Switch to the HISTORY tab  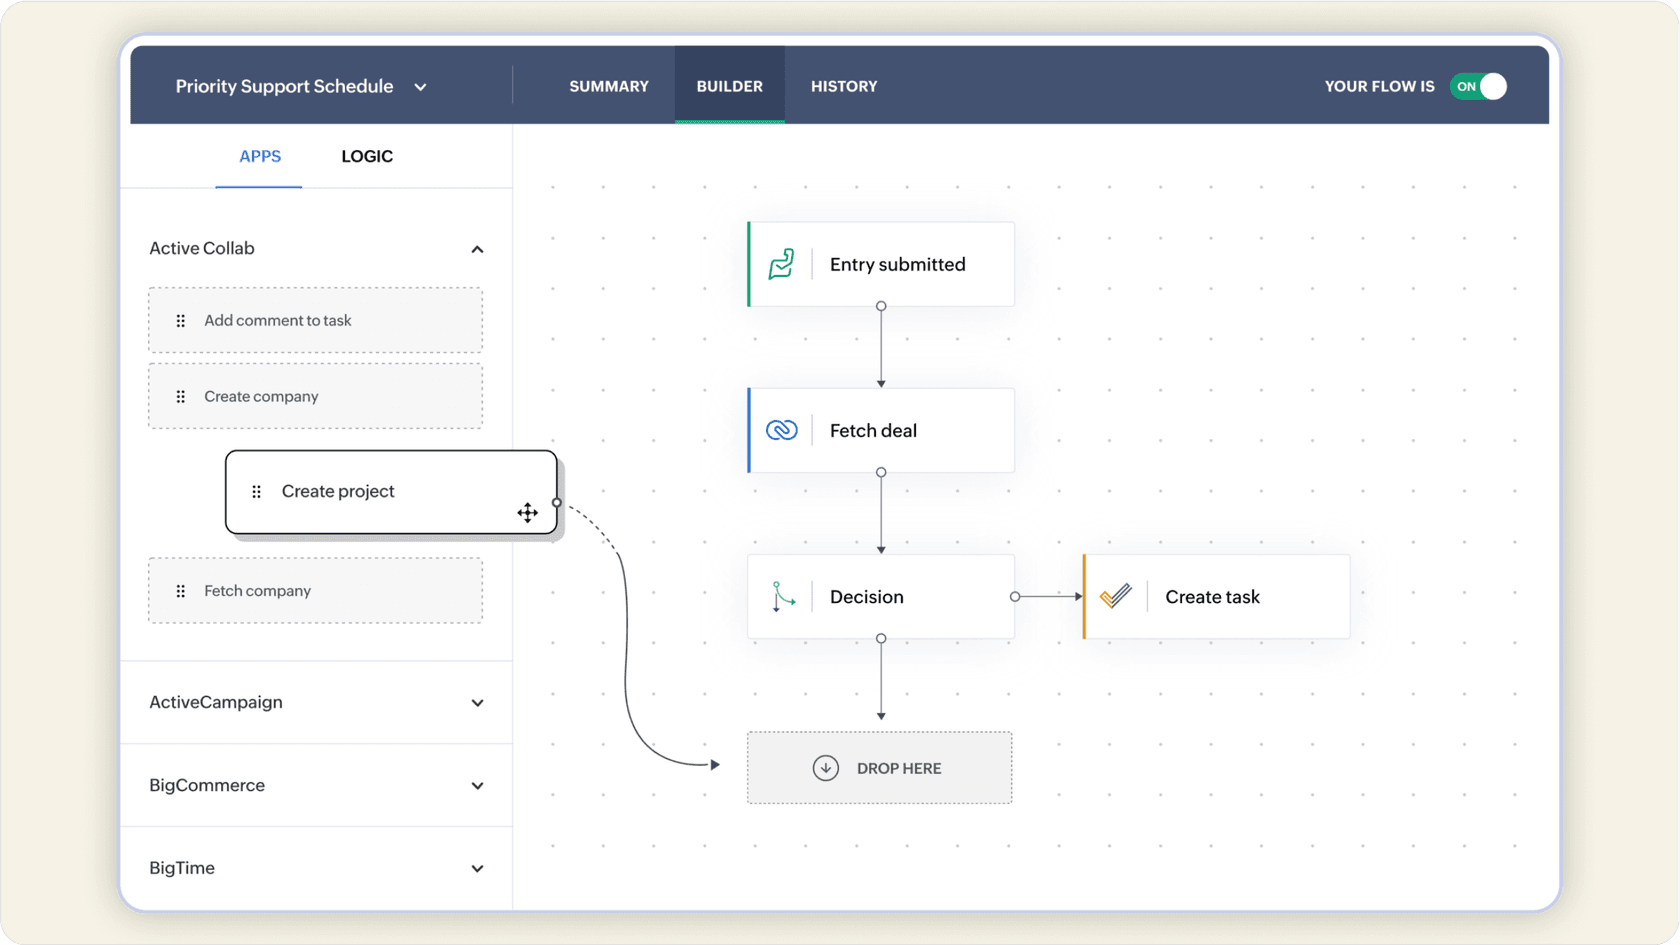click(844, 86)
